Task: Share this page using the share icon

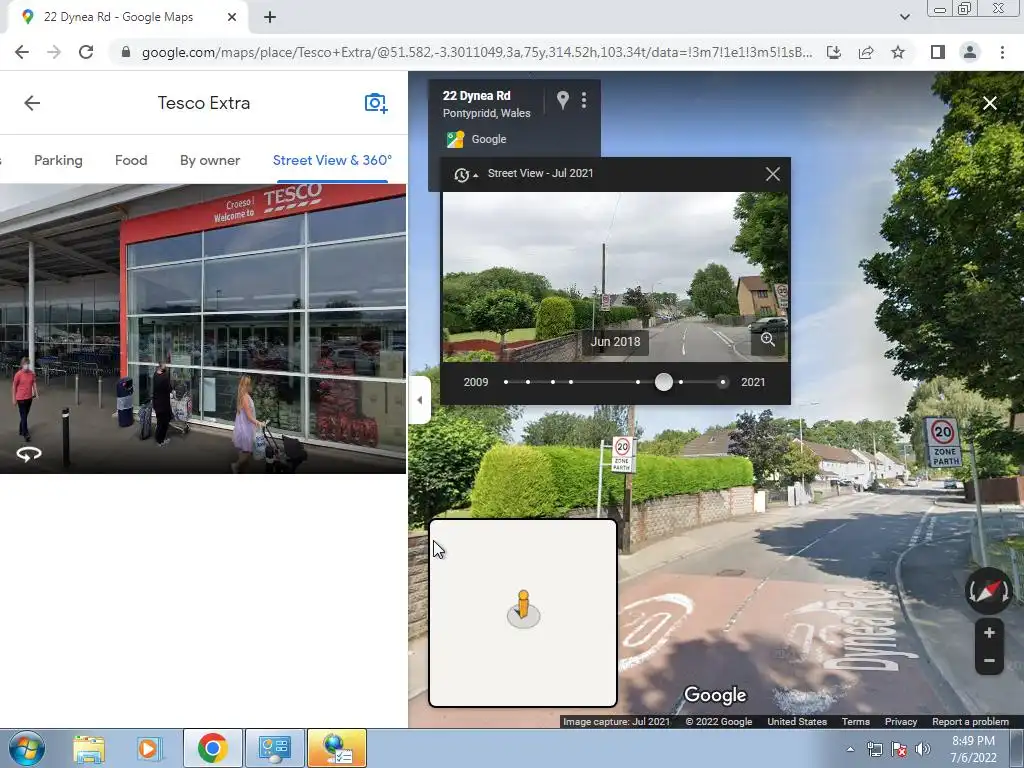Action: coord(866,52)
